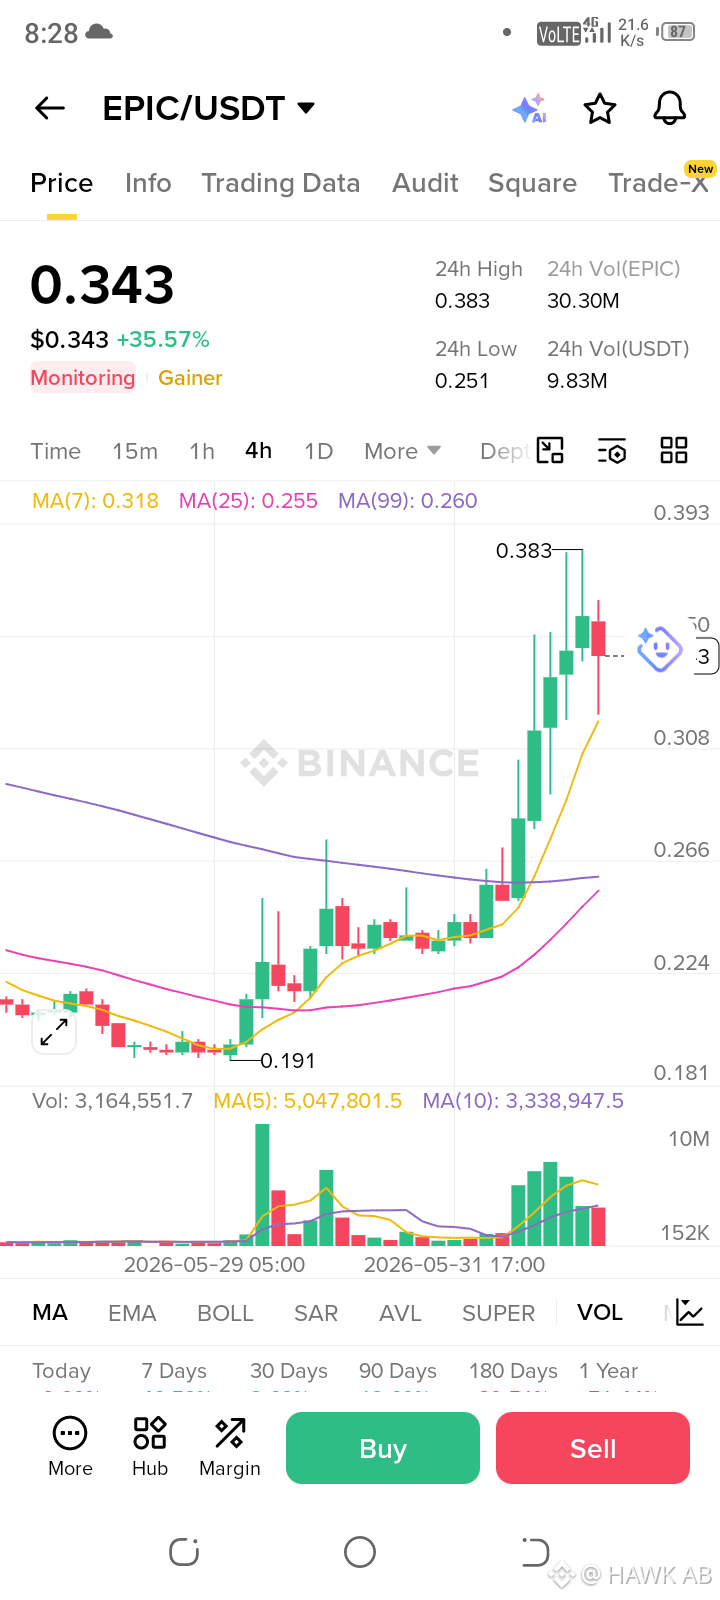Open Margin trading icon
This screenshot has width=720, height=1600.
(x=230, y=1447)
